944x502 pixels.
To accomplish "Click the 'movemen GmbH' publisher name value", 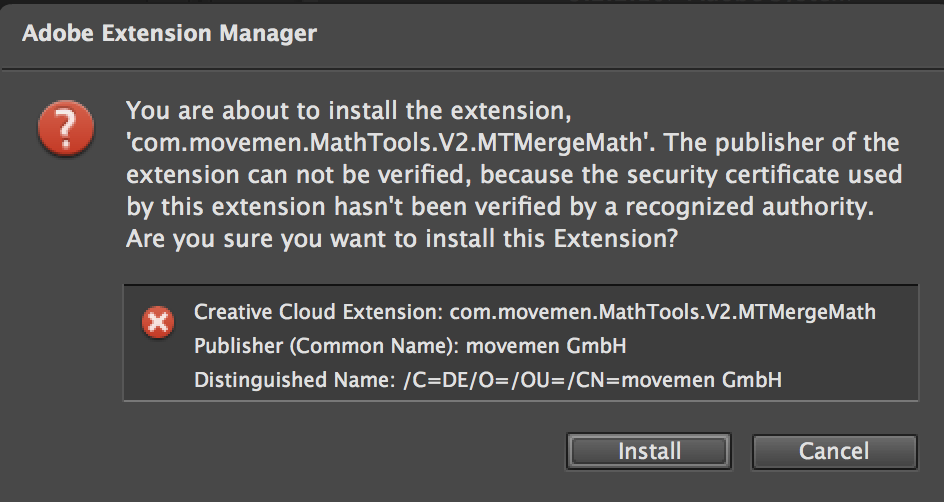I will [546, 346].
